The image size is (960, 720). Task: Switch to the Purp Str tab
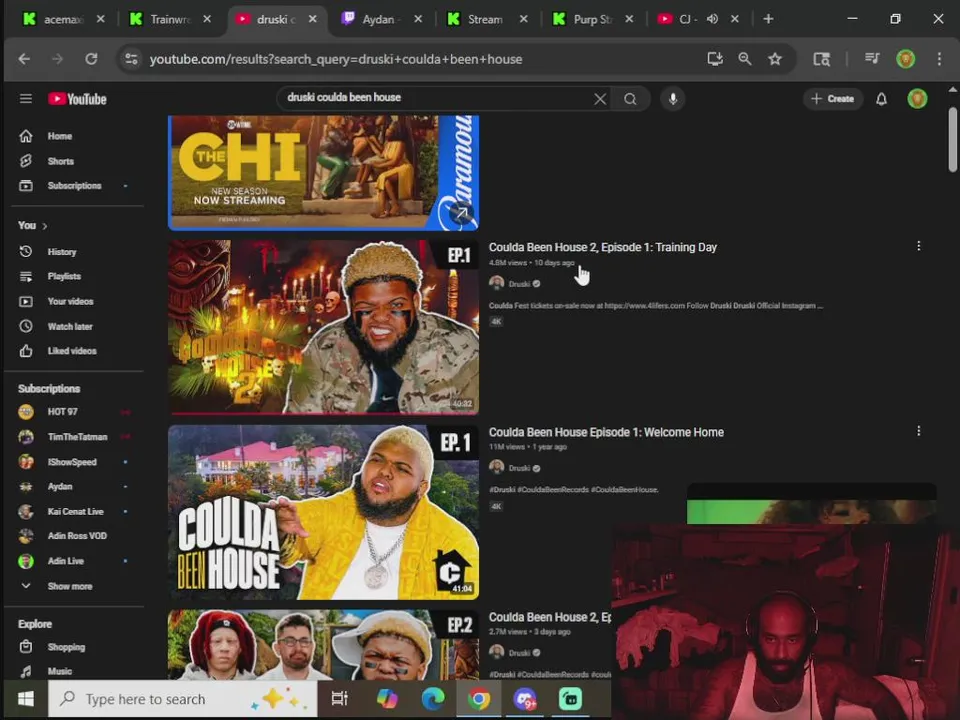click(x=591, y=19)
